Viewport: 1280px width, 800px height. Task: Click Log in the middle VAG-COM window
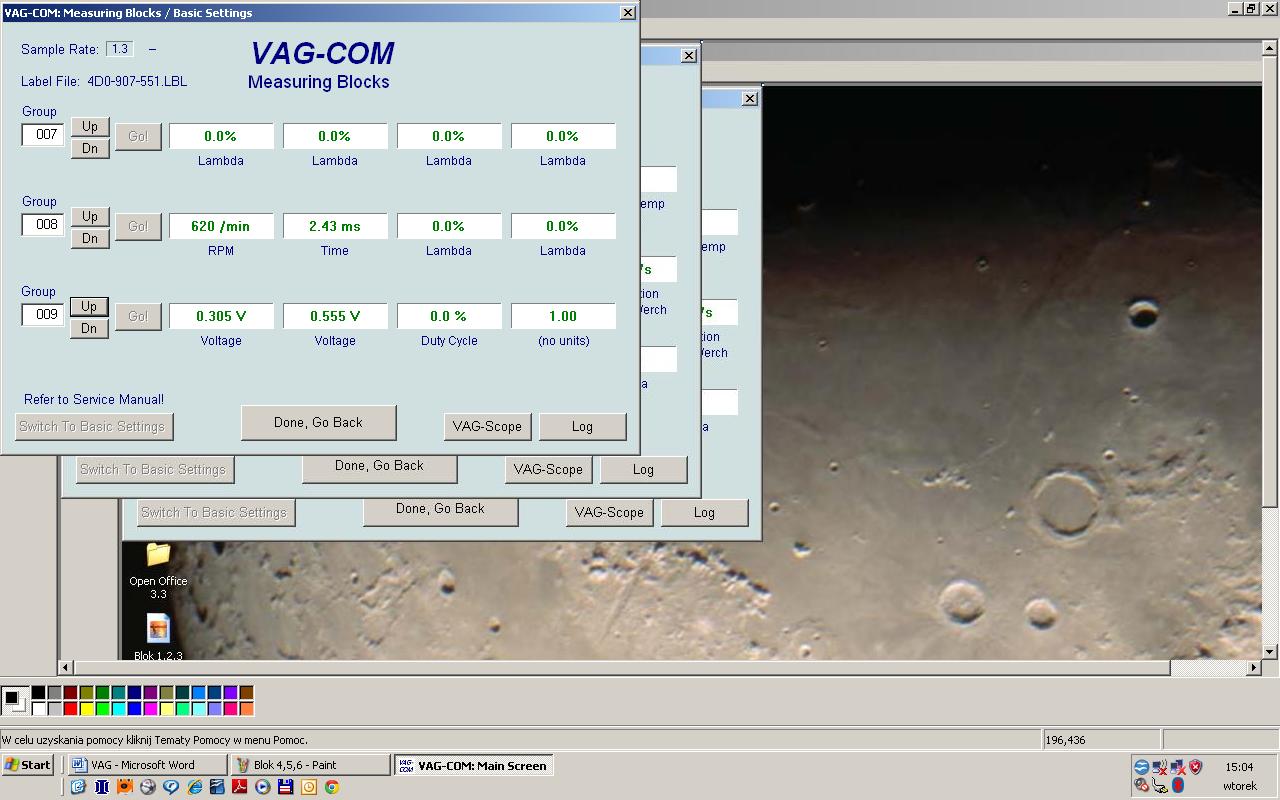[643, 470]
